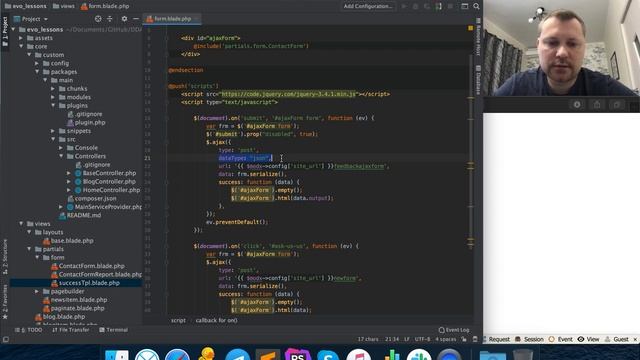Open composer.json in the tree
The height and width of the screenshot is (360, 640).
95,198
